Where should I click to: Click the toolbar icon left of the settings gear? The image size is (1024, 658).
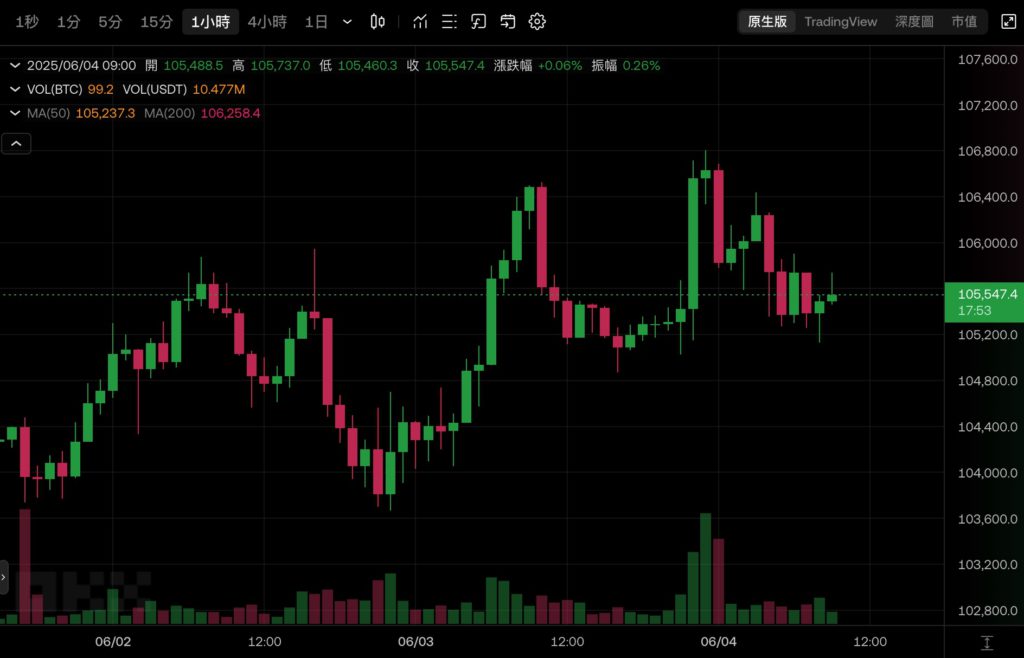[x=508, y=21]
